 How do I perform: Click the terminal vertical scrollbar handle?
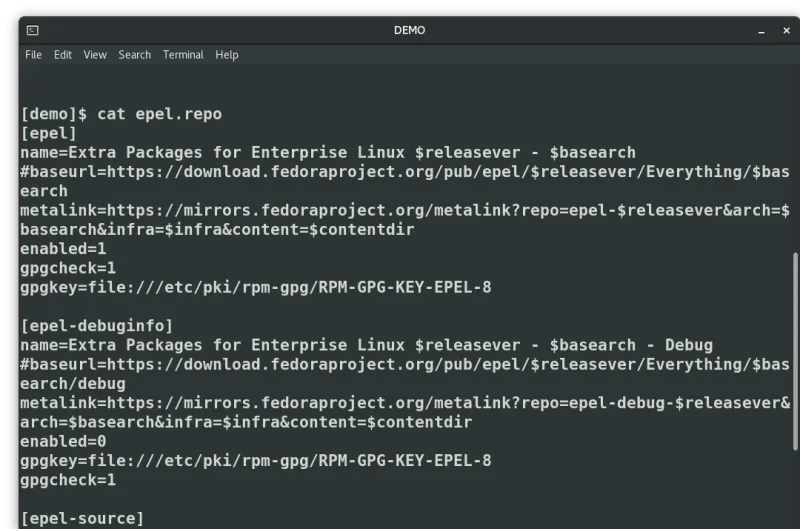point(795,351)
